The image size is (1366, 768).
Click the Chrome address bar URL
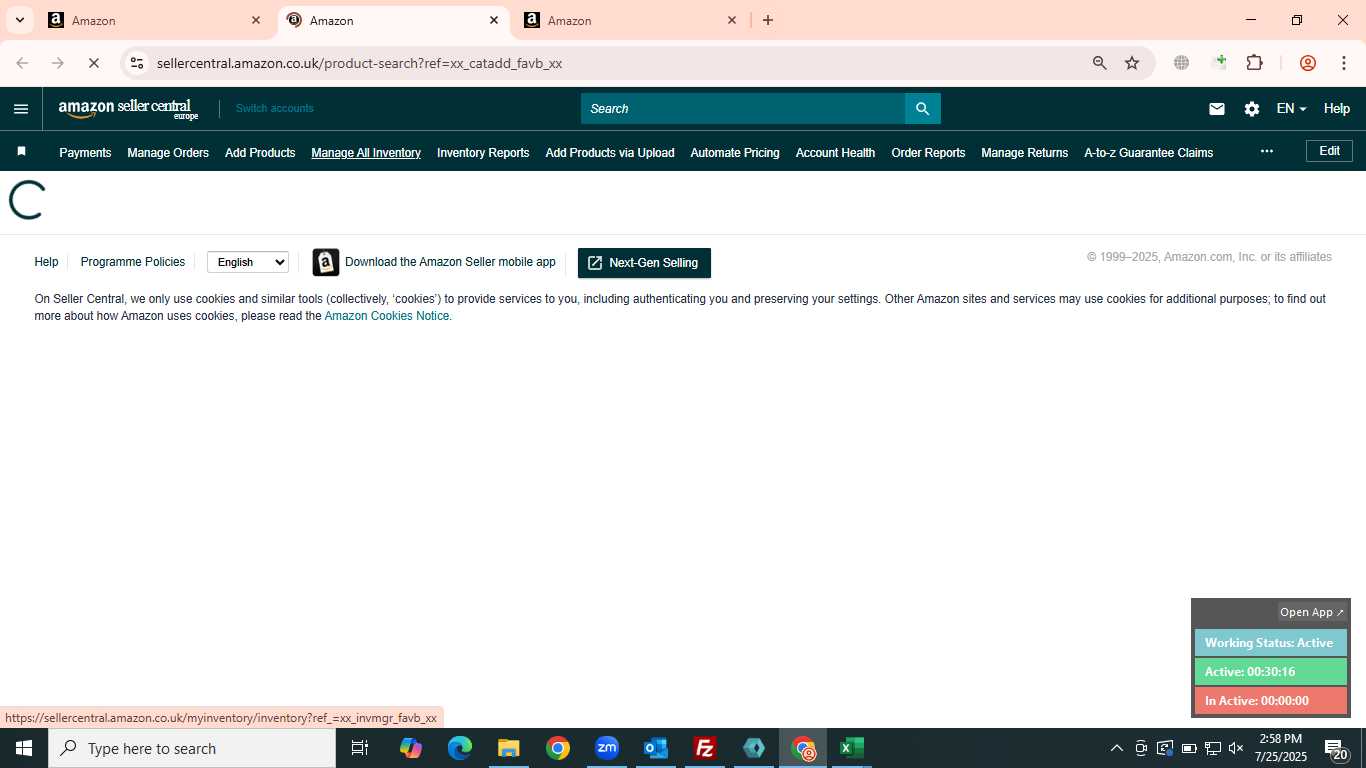(359, 63)
